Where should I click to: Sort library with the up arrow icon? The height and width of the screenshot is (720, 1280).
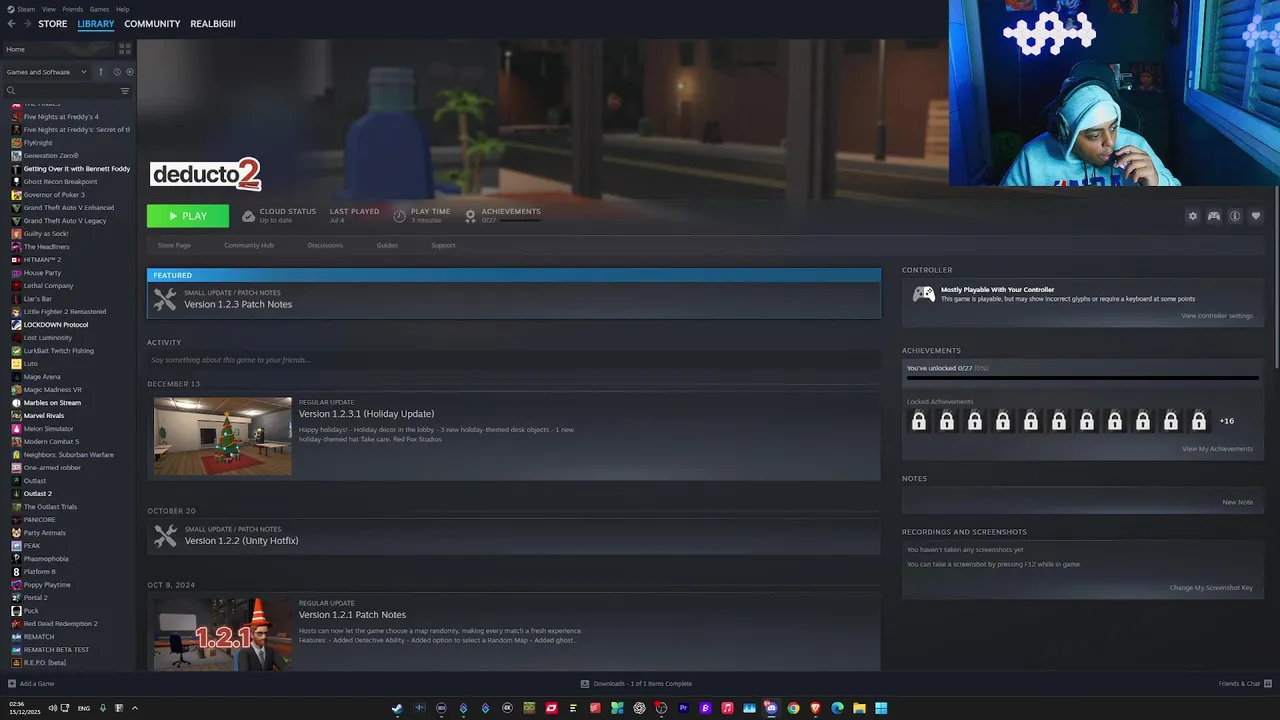pyautogui.click(x=100, y=72)
